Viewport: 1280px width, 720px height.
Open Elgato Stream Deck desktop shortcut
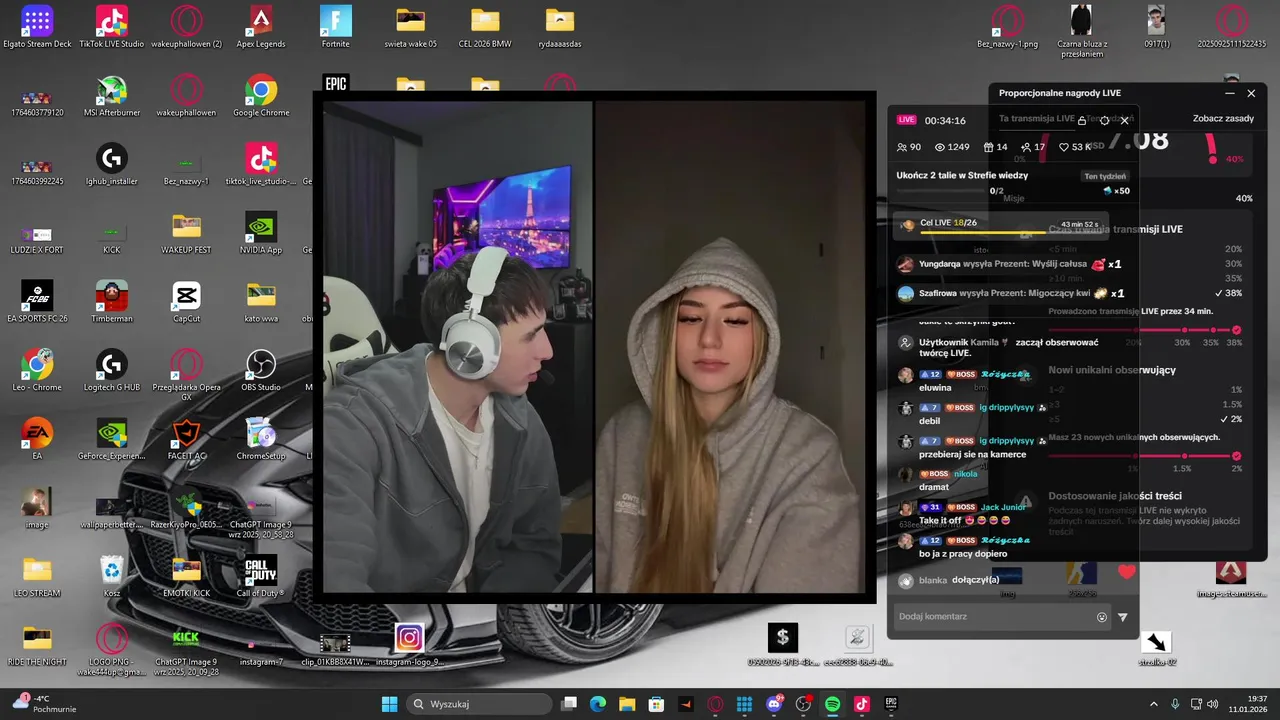coord(37,27)
